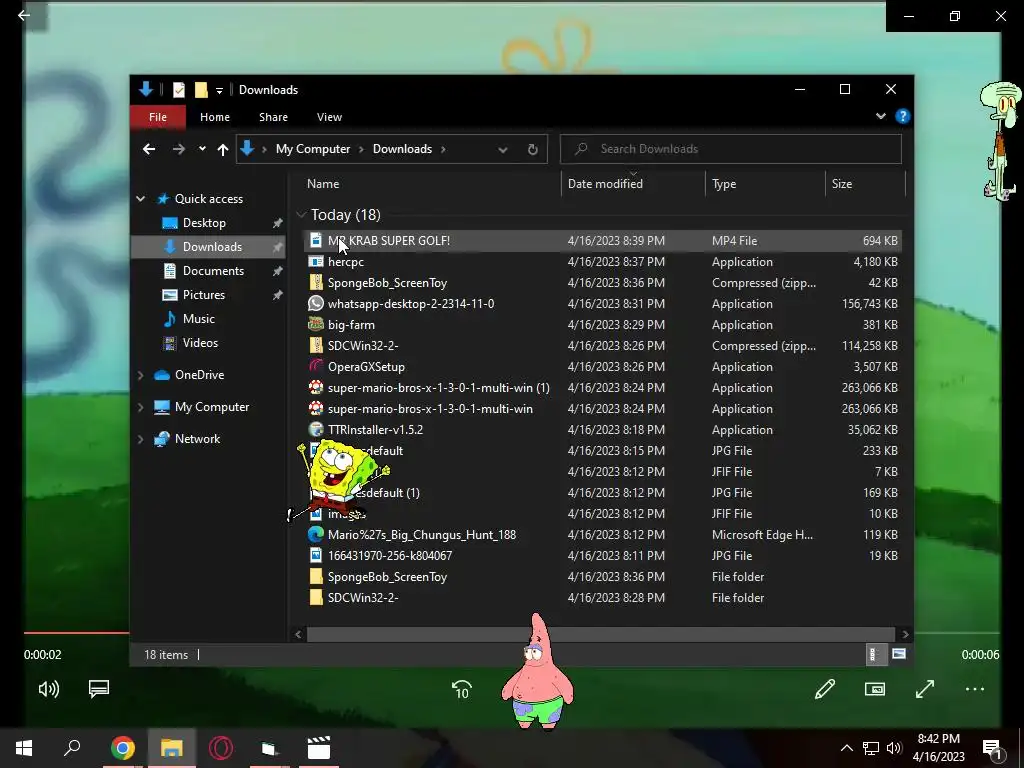Open the address bar history dropdown
Screen dimensions: 1024x768
502,150
